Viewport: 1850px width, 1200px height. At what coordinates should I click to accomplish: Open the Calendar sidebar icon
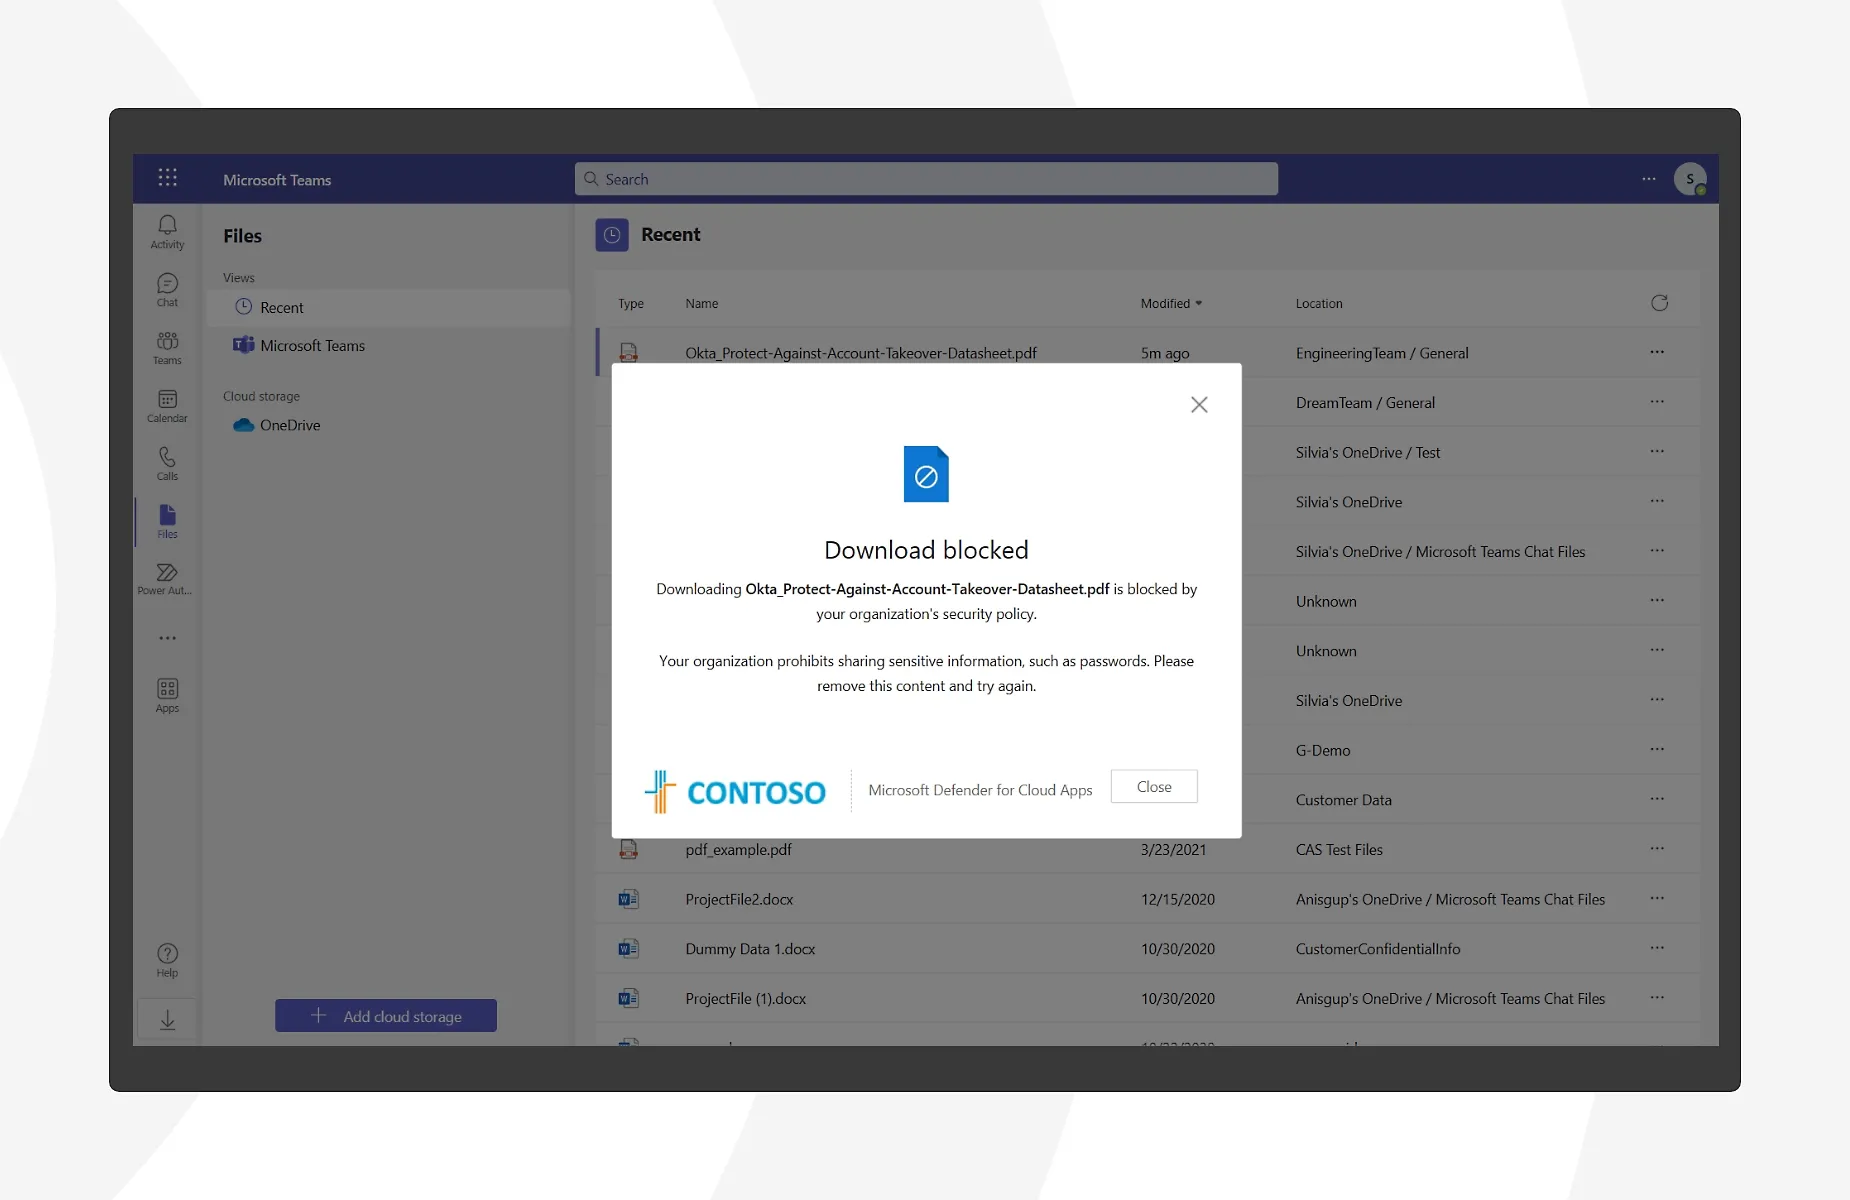[x=167, y=406]
